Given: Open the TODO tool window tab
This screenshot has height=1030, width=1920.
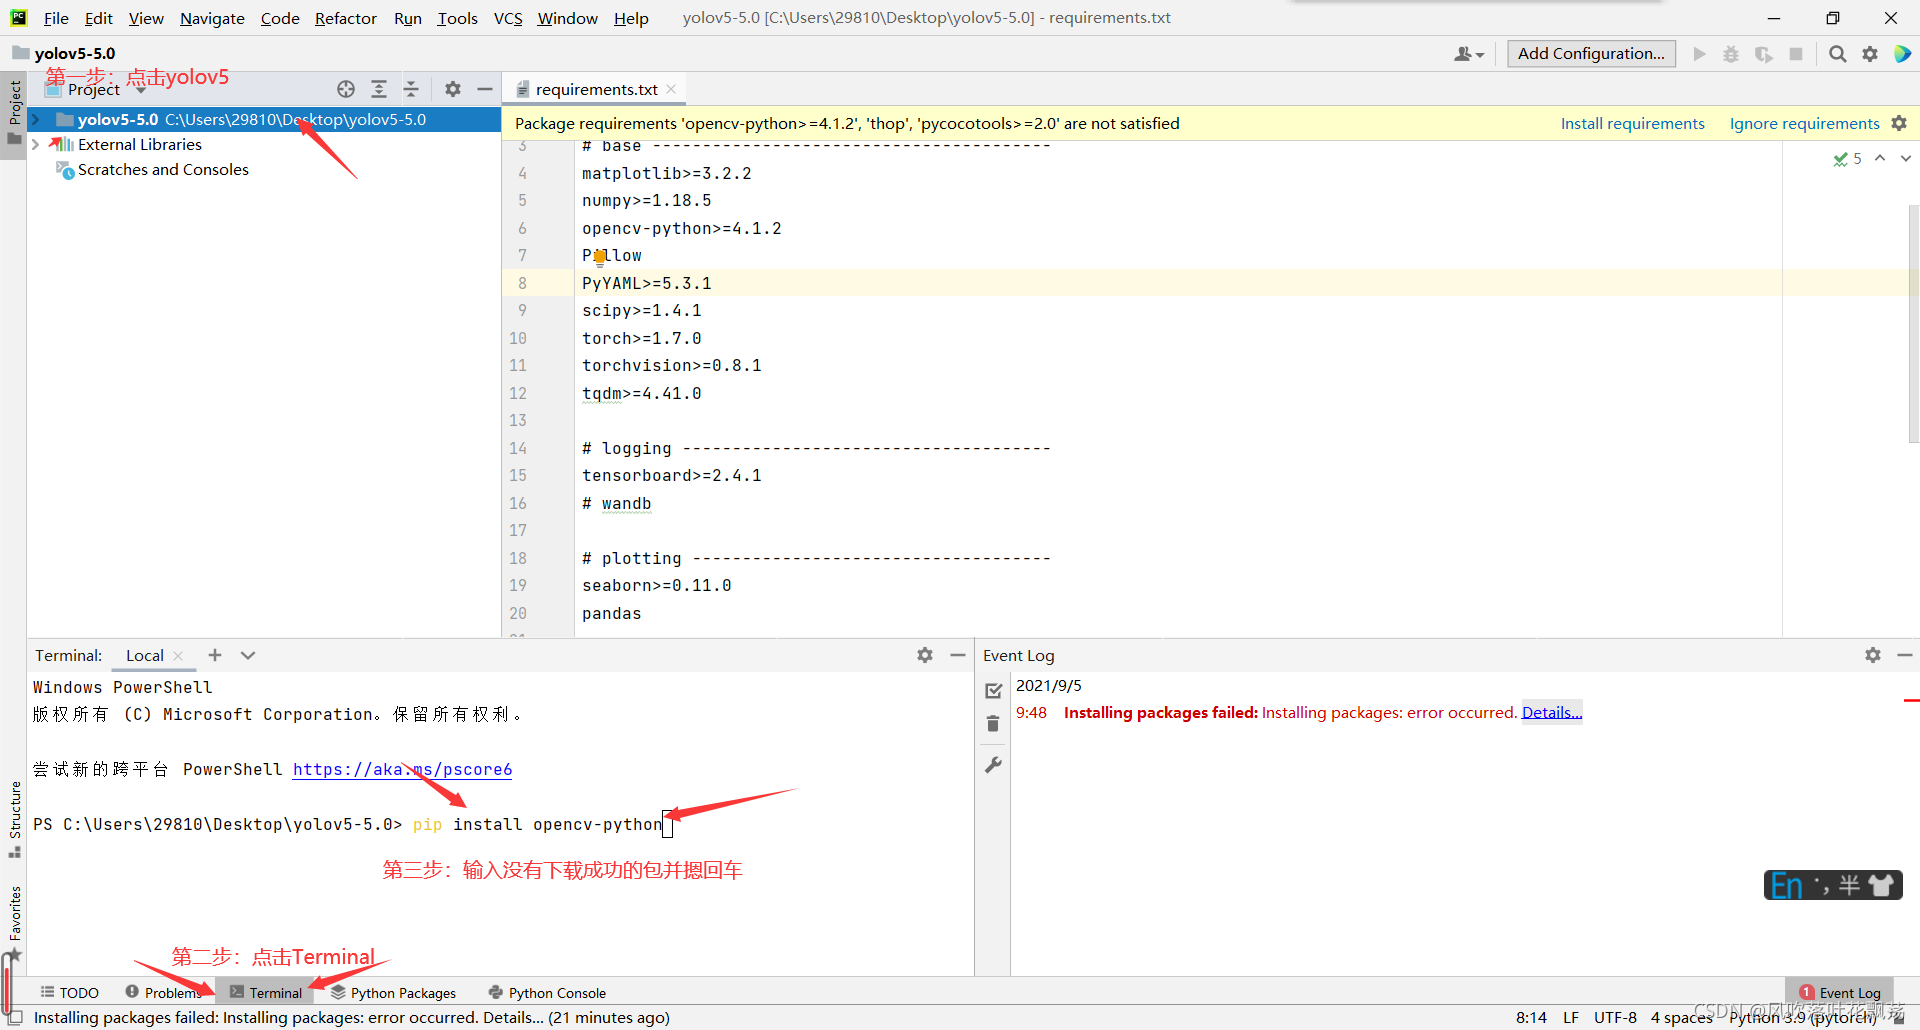Looking at the screenshot, I should [70, 992].
